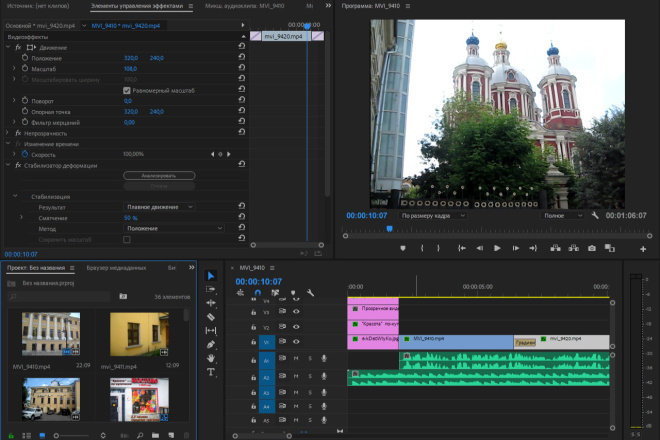The height and width of the screenshot is (440, 660).
Task: Open button editor plus icon
Action: (643, 249)
